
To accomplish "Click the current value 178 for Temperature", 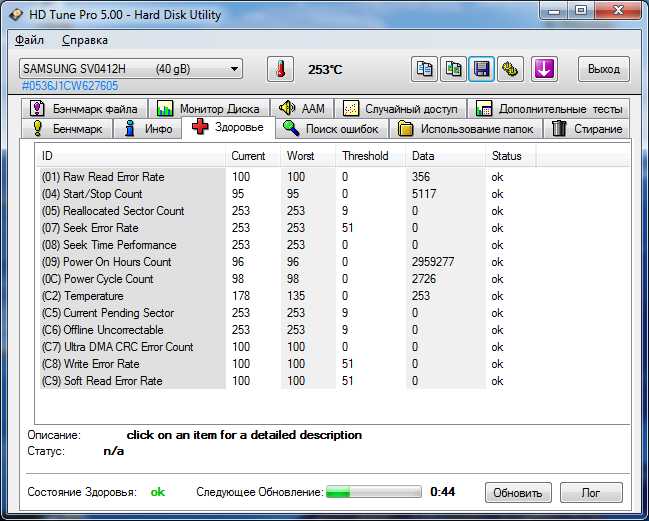I will click(x=241, y=296).
